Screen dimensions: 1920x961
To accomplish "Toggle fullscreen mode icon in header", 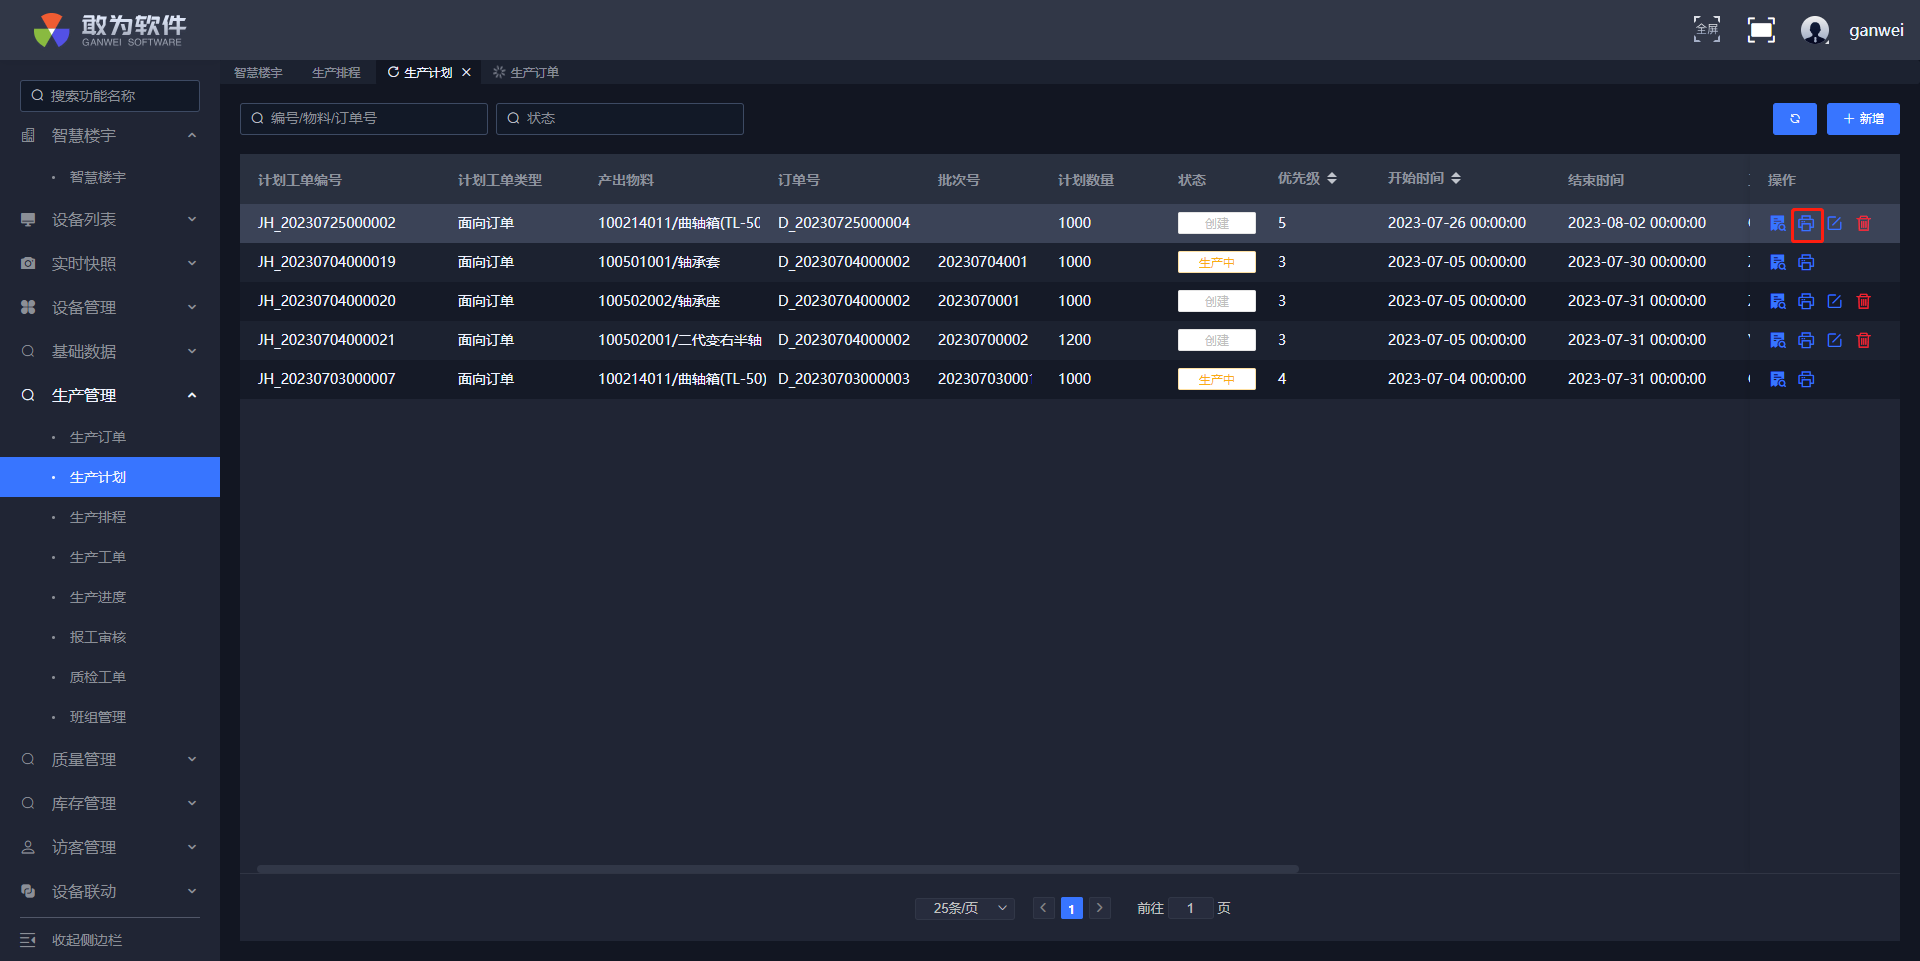I will point(1761,30).
